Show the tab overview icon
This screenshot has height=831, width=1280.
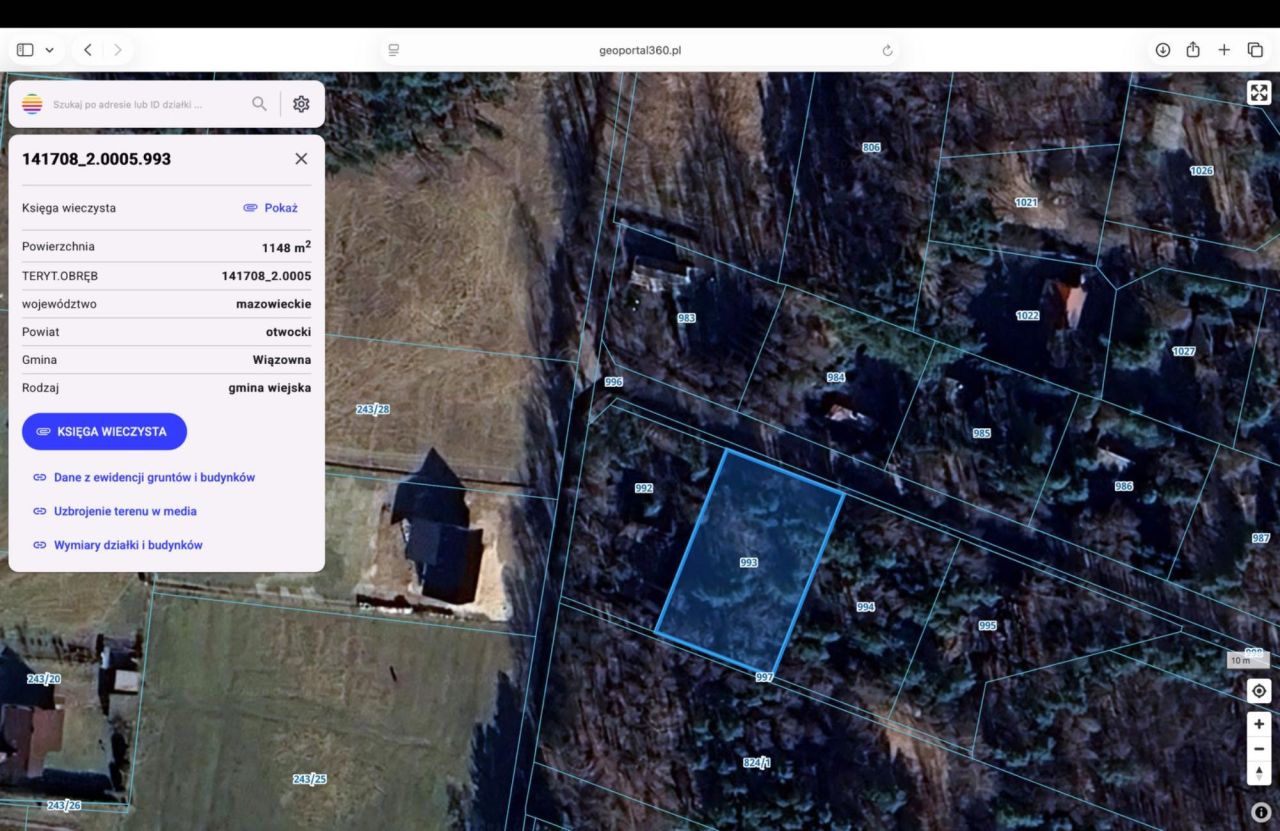tap(1255, 50)
